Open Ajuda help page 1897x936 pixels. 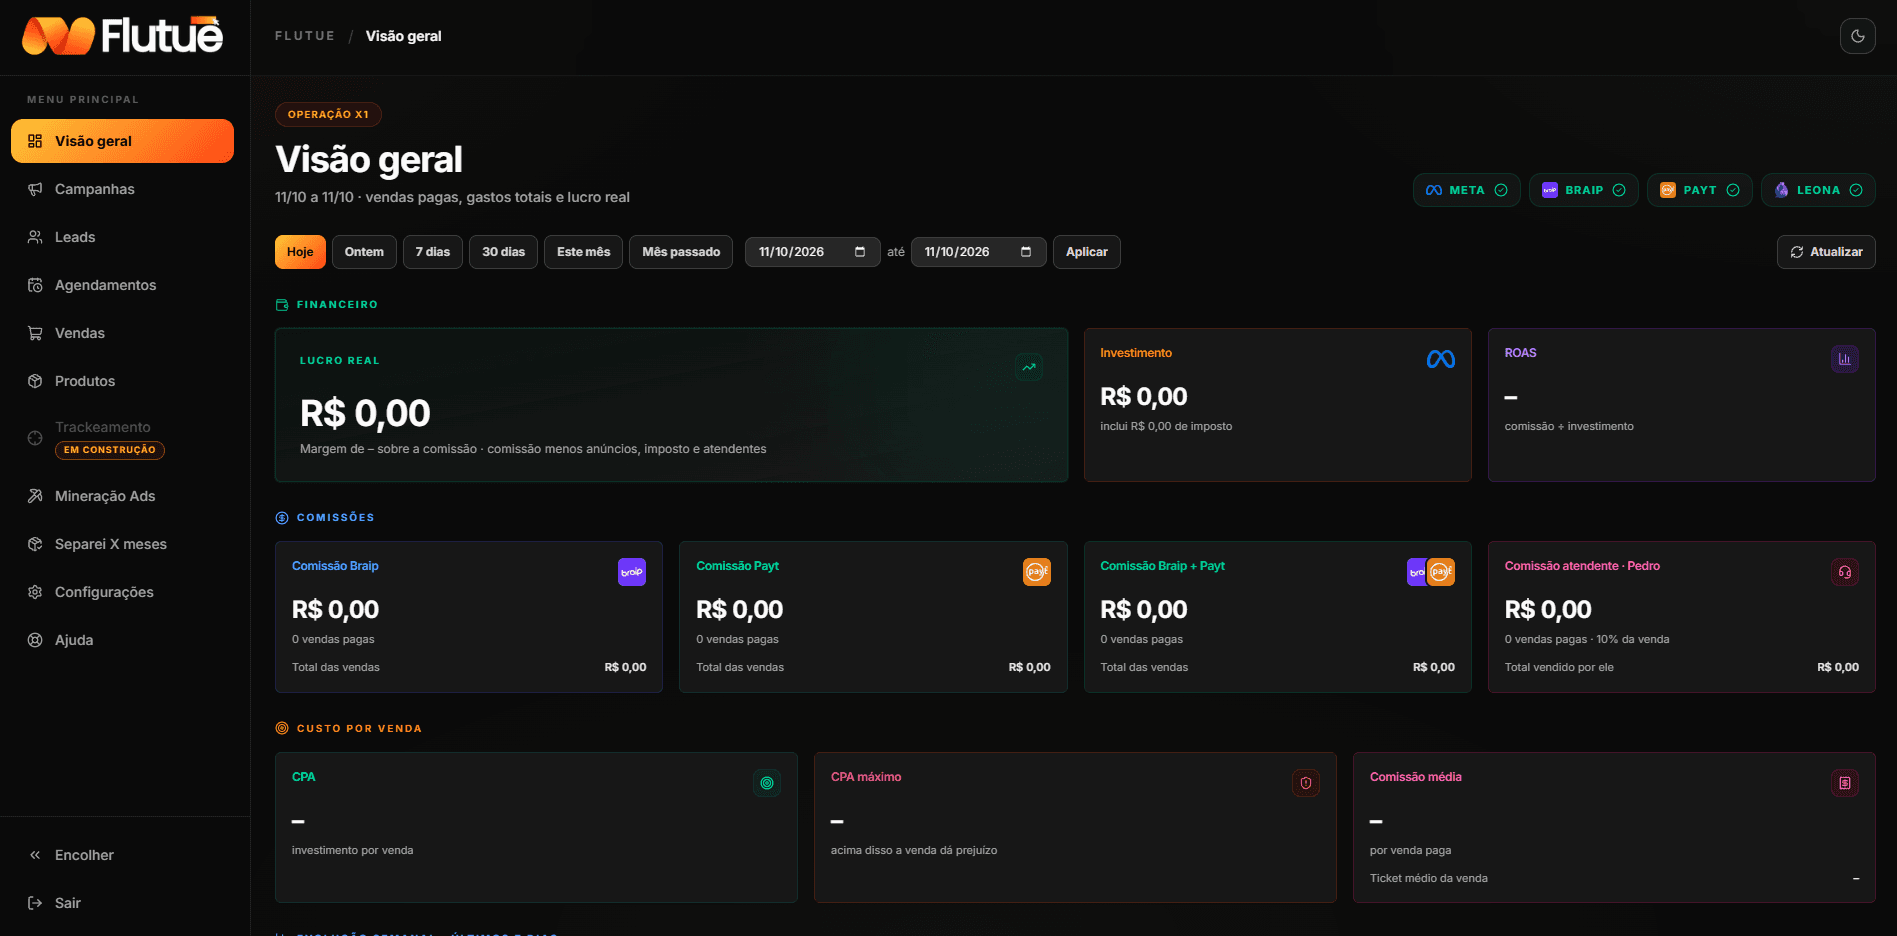point(122,640)
